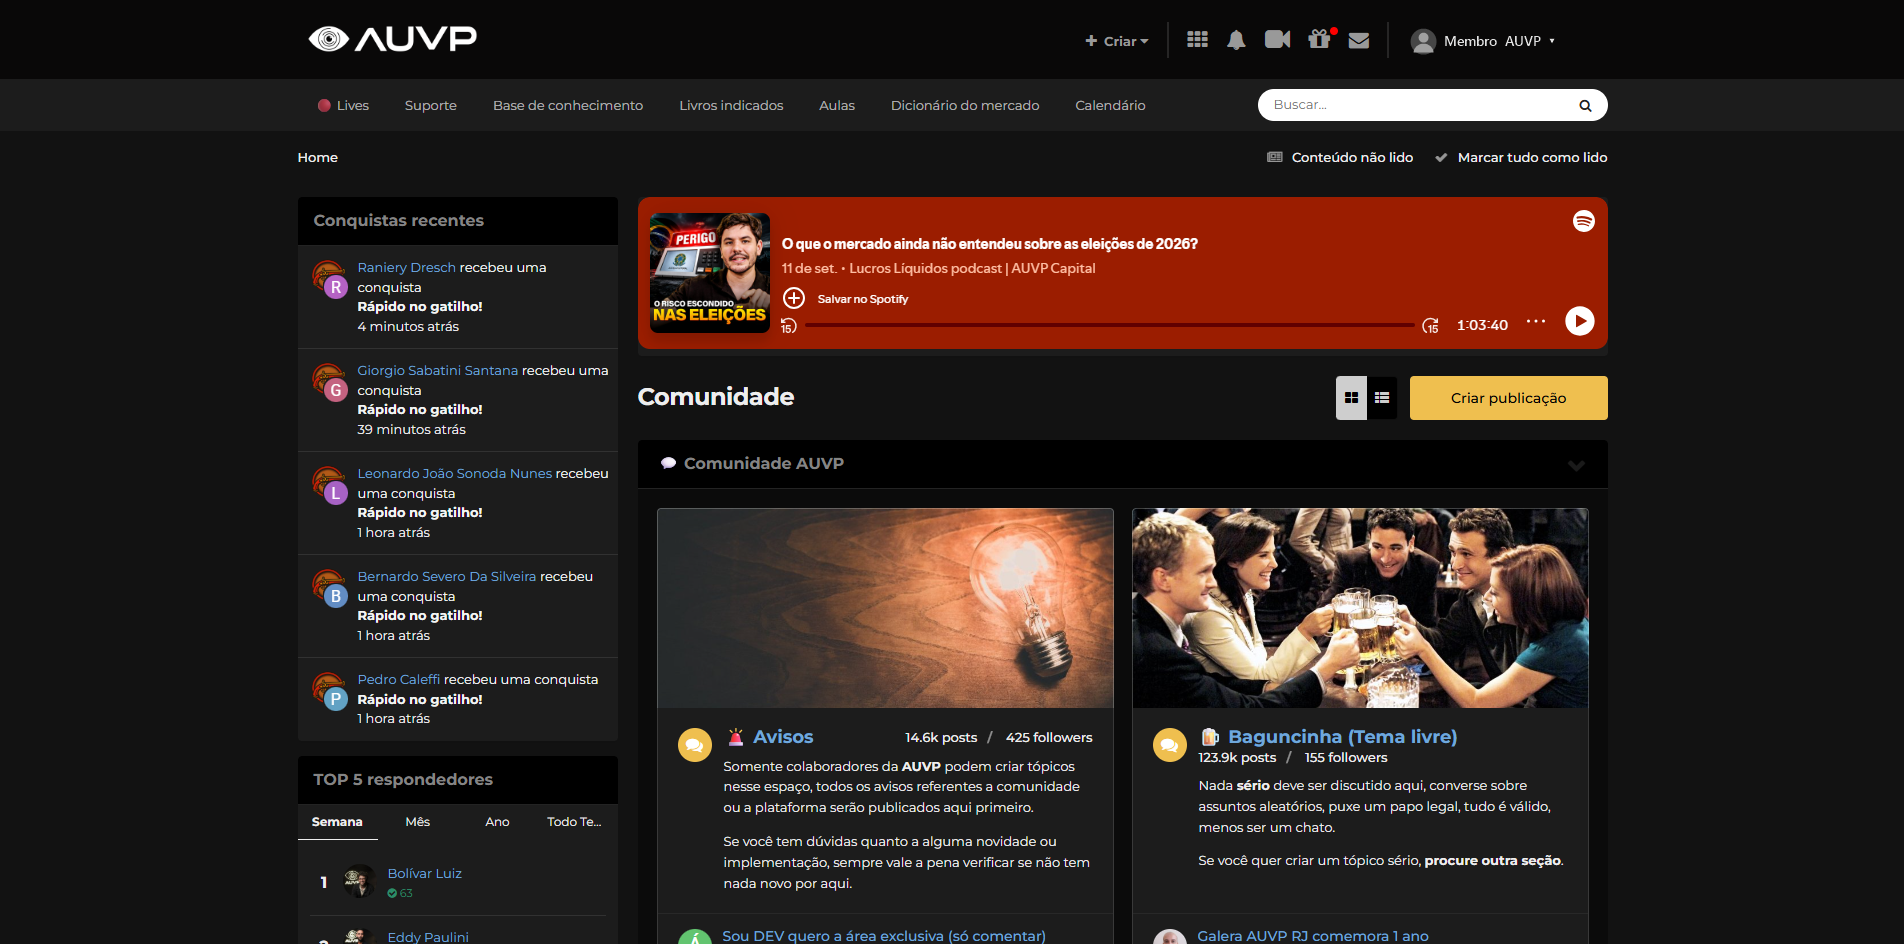Play the podcast episode
The height and width of the screenshot is (944, 1904).
(1579, 321)
